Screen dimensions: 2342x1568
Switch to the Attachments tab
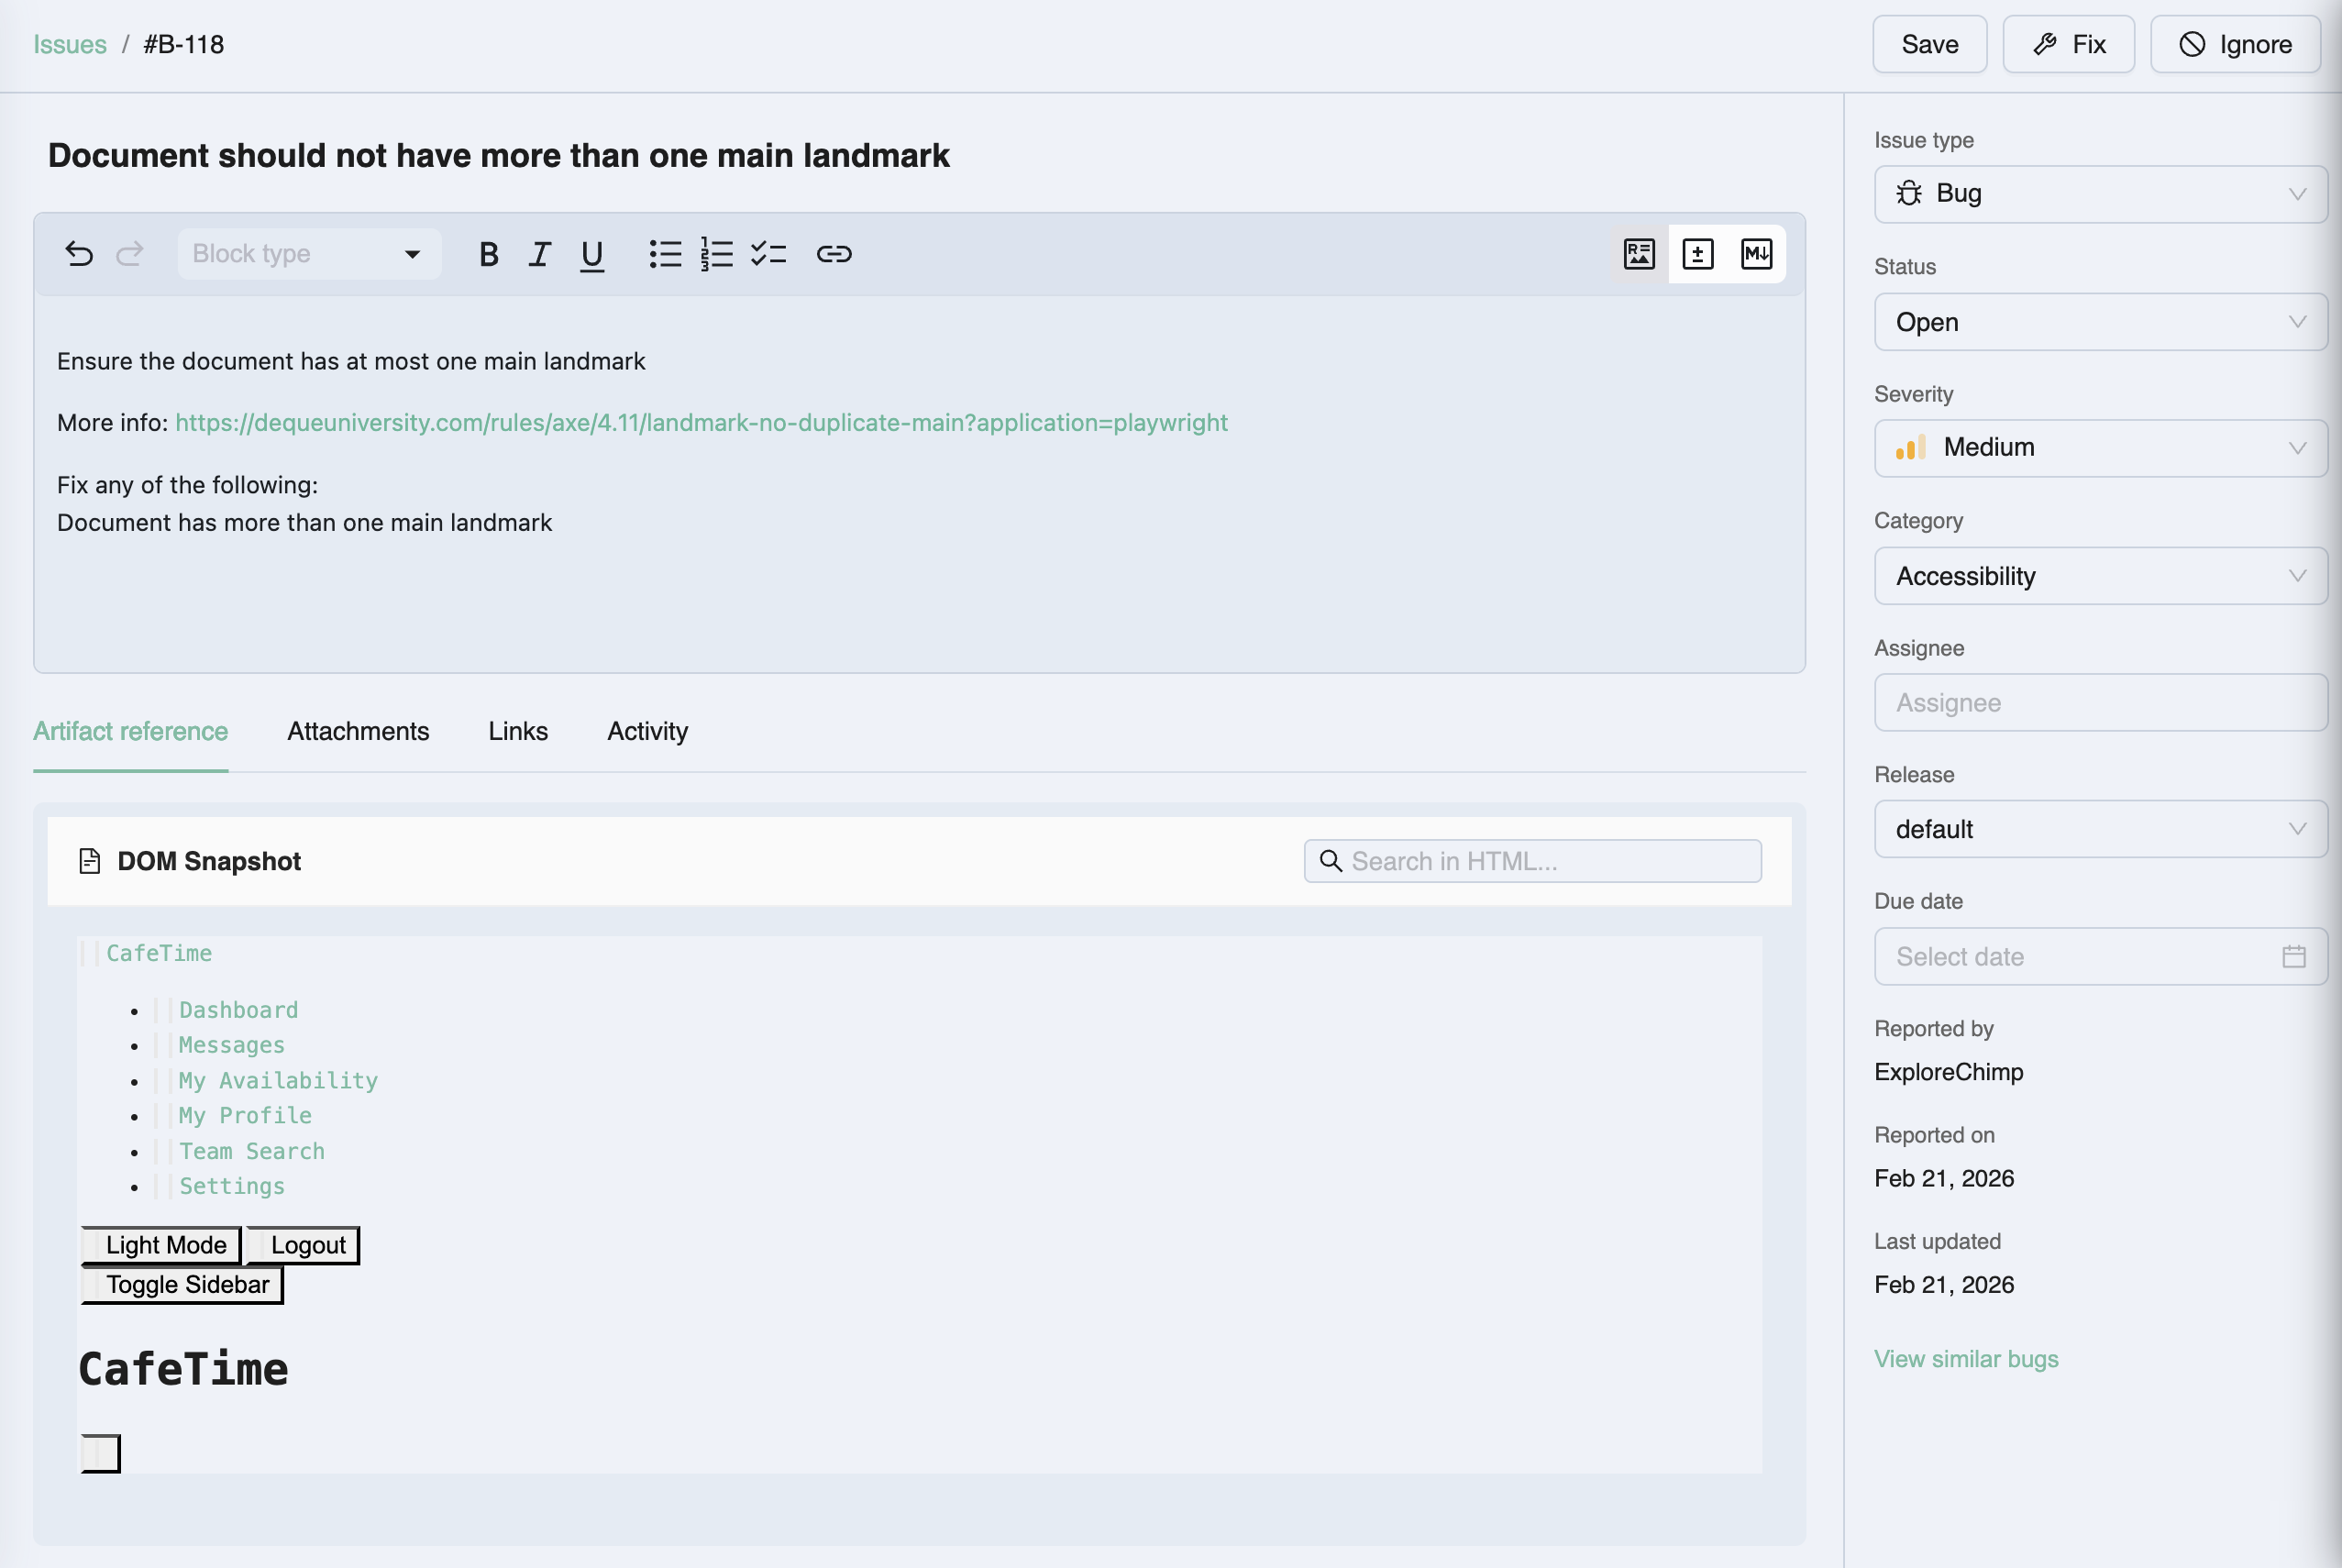click(x=358, y=731)
